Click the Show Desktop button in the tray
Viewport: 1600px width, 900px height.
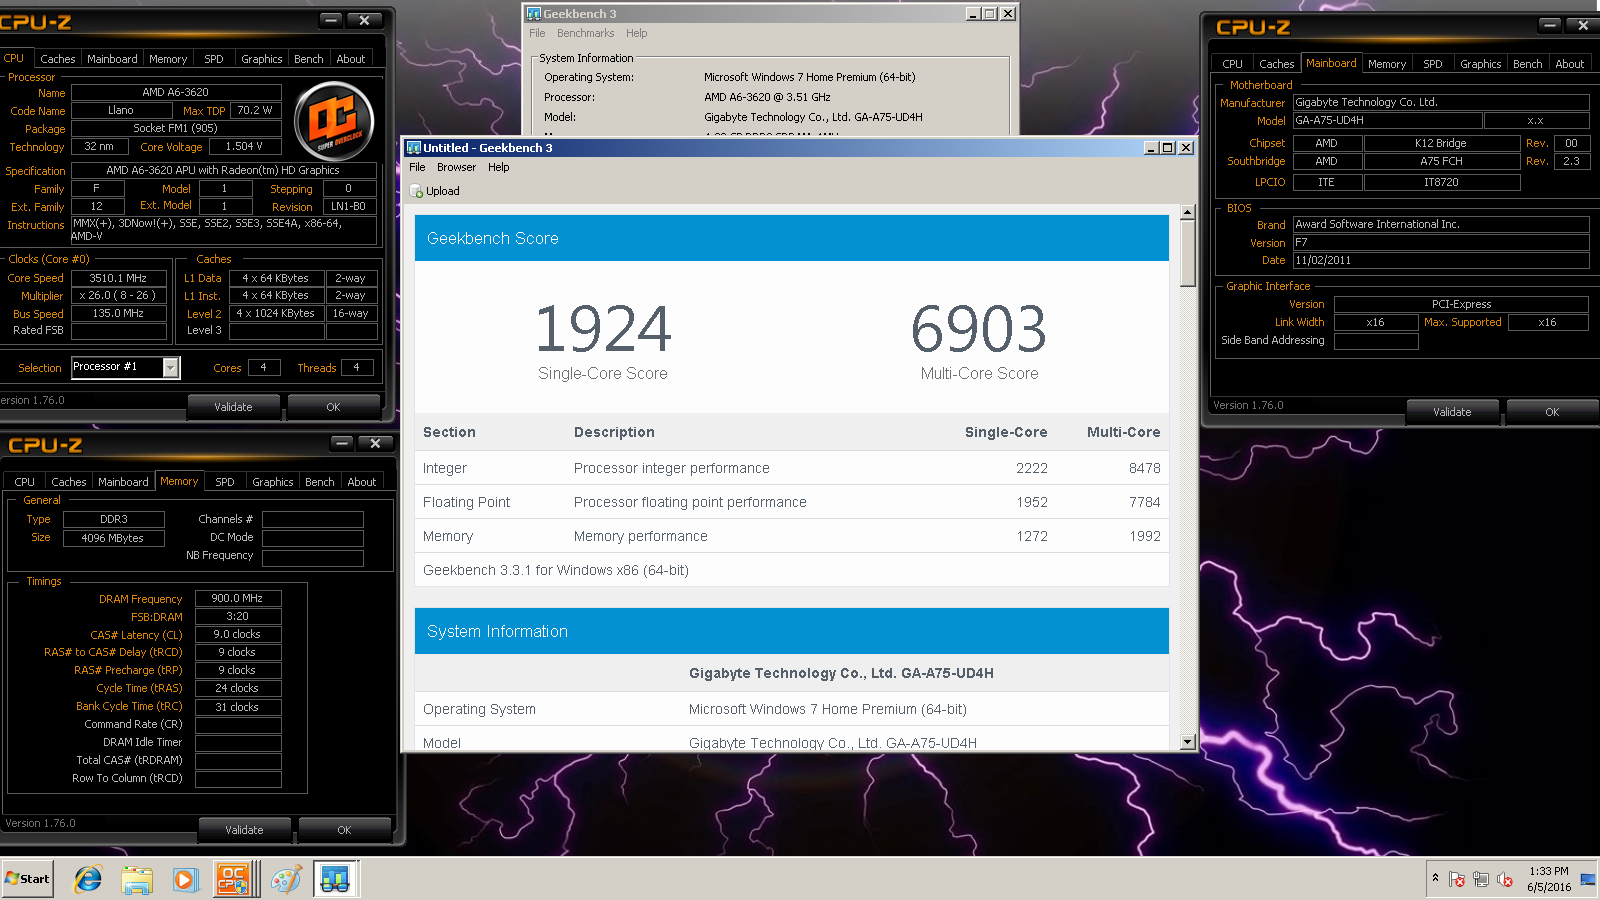(x=1589, y=879)
